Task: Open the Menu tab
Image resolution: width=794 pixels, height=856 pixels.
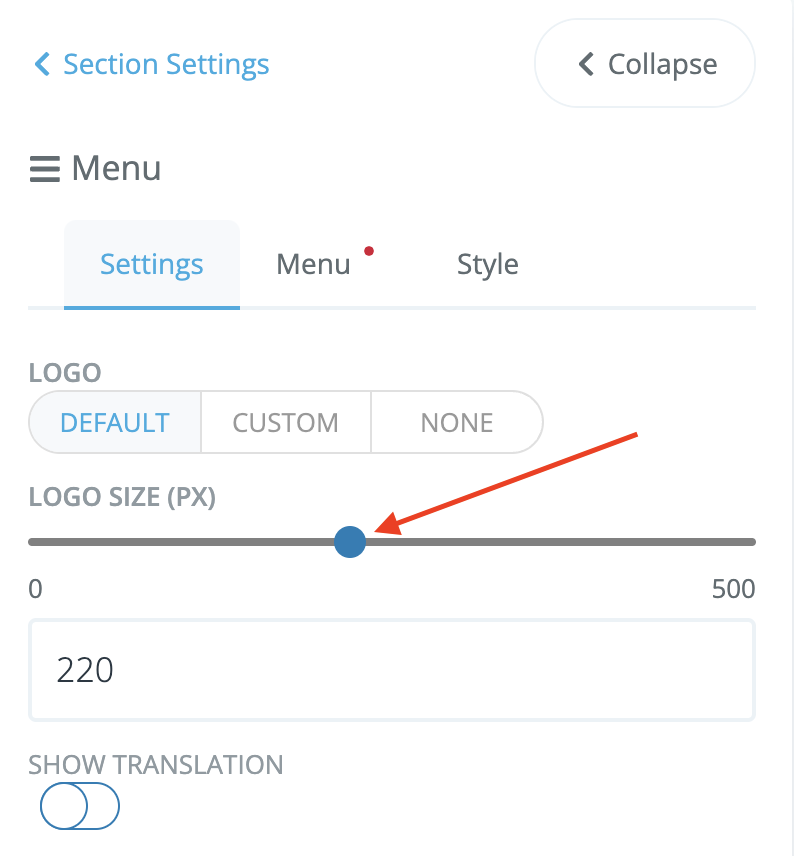Action: [313, 265]
